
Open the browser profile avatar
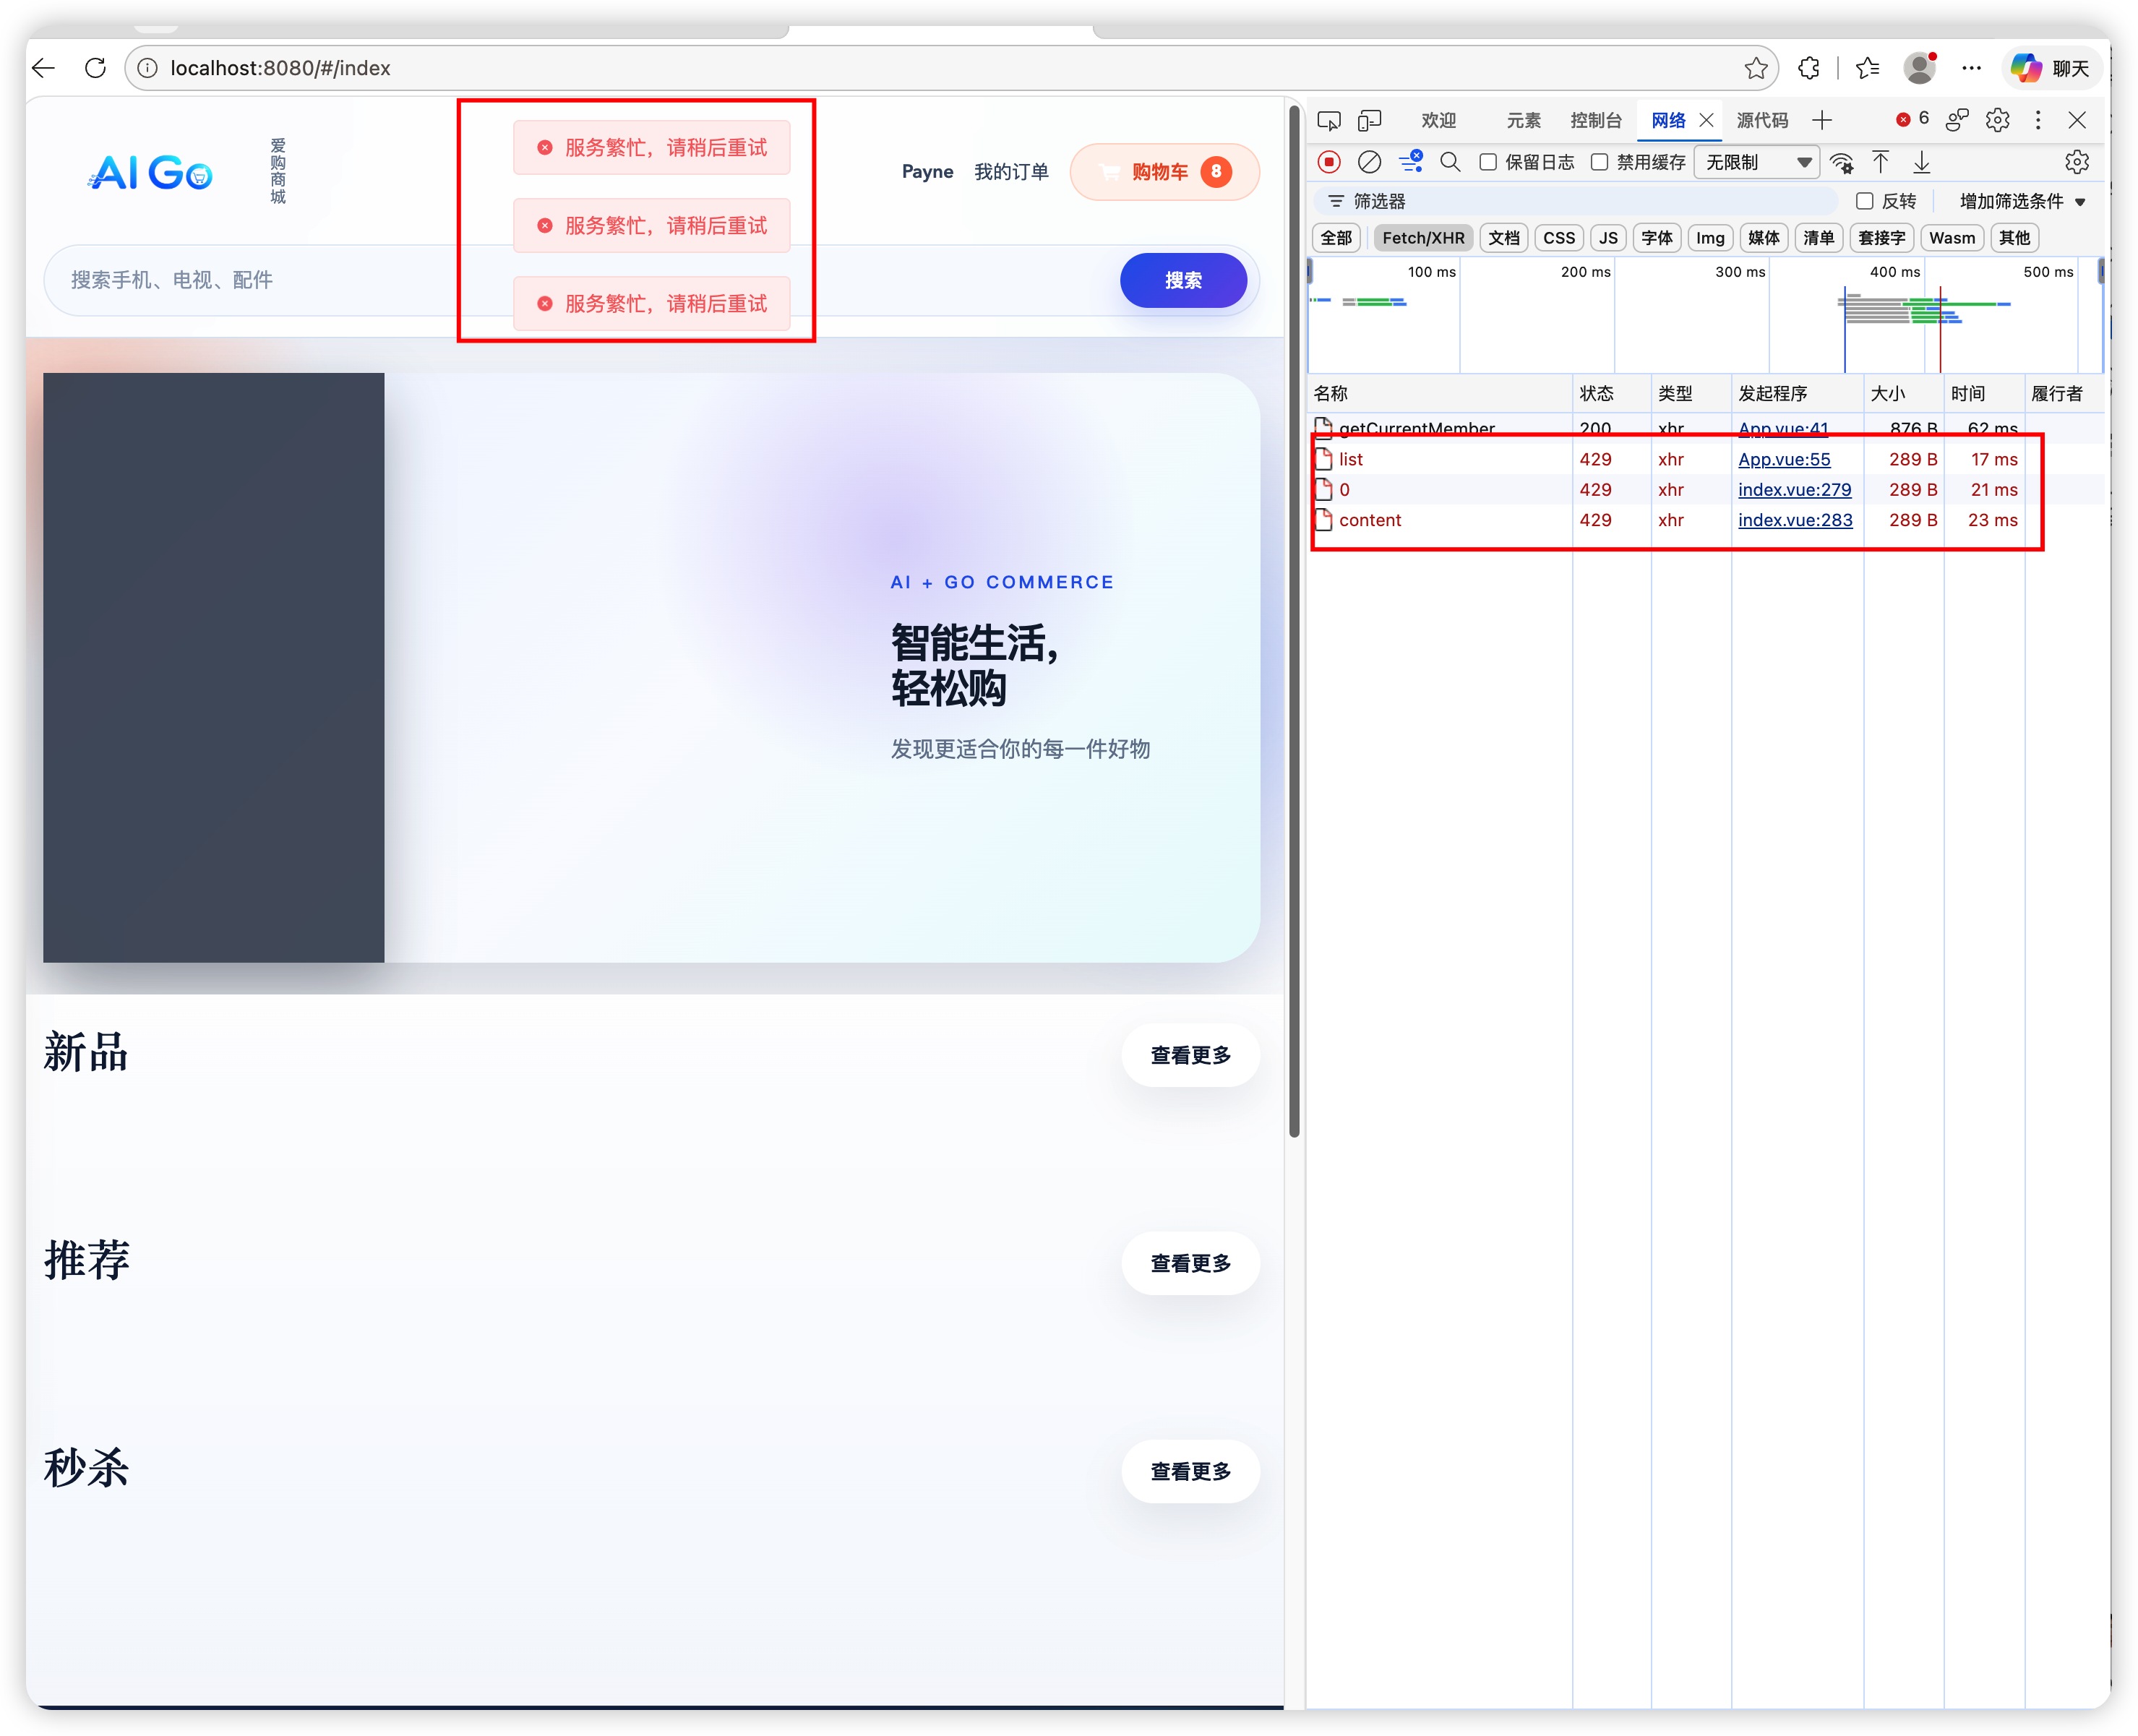point(1919,68)
